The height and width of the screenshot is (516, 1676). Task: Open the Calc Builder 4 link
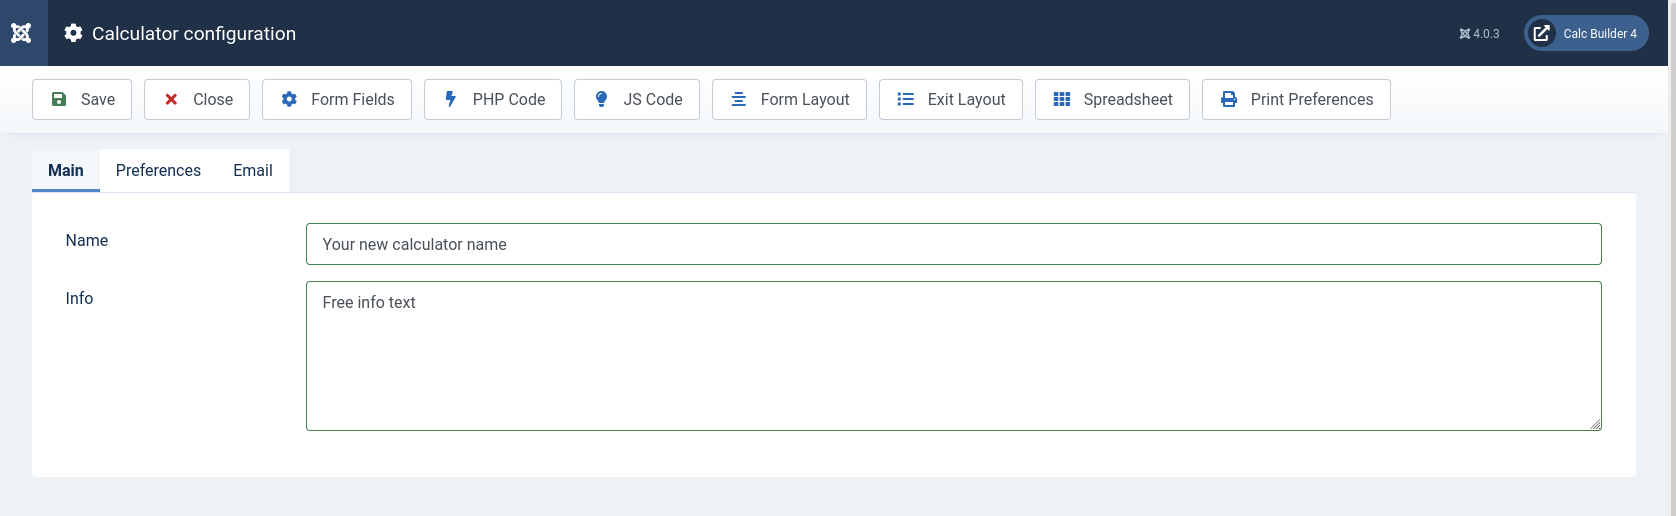(x=1599, y=33)
